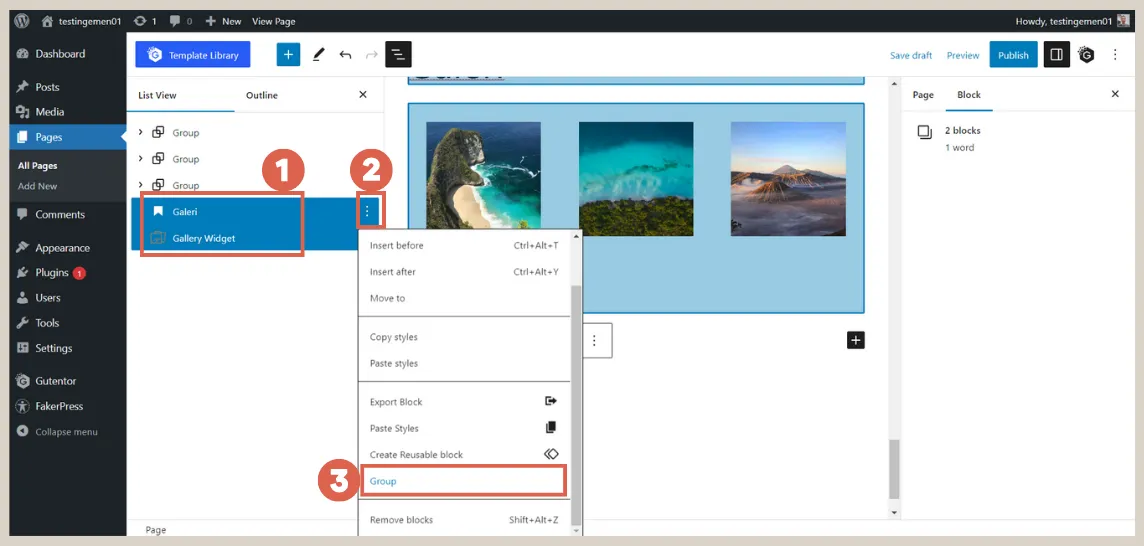This screenshot has height=546, width=1144.
Task: Expand the third Group block in list
Action: (x=141, y=185)
